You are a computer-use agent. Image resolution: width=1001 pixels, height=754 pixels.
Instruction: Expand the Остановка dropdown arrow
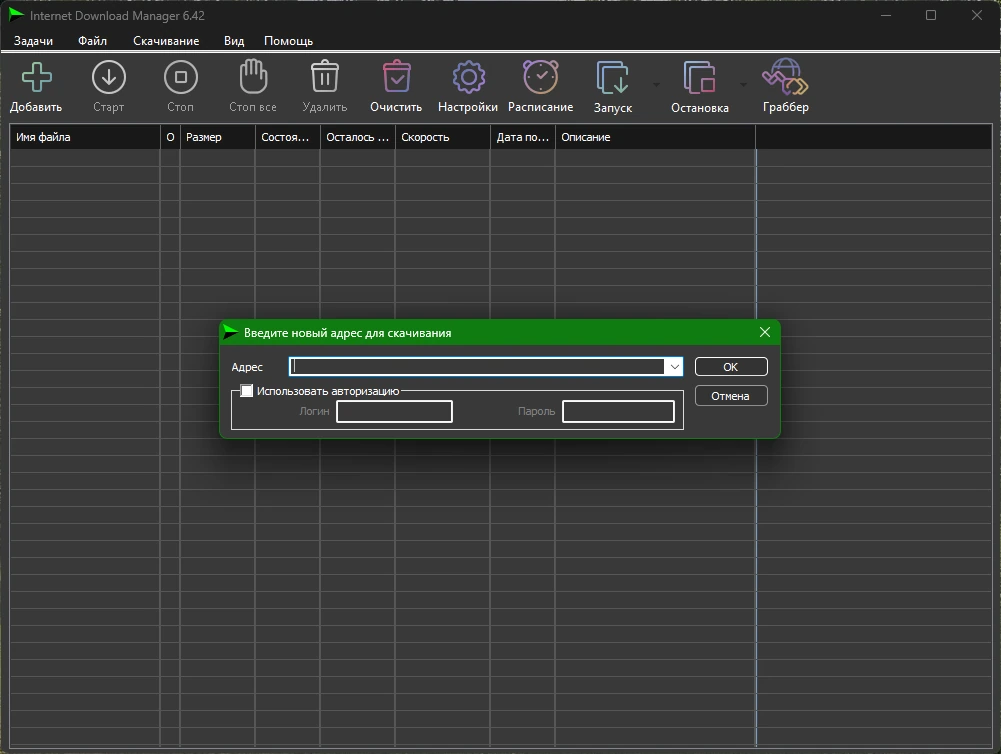(x=743, y=84)
